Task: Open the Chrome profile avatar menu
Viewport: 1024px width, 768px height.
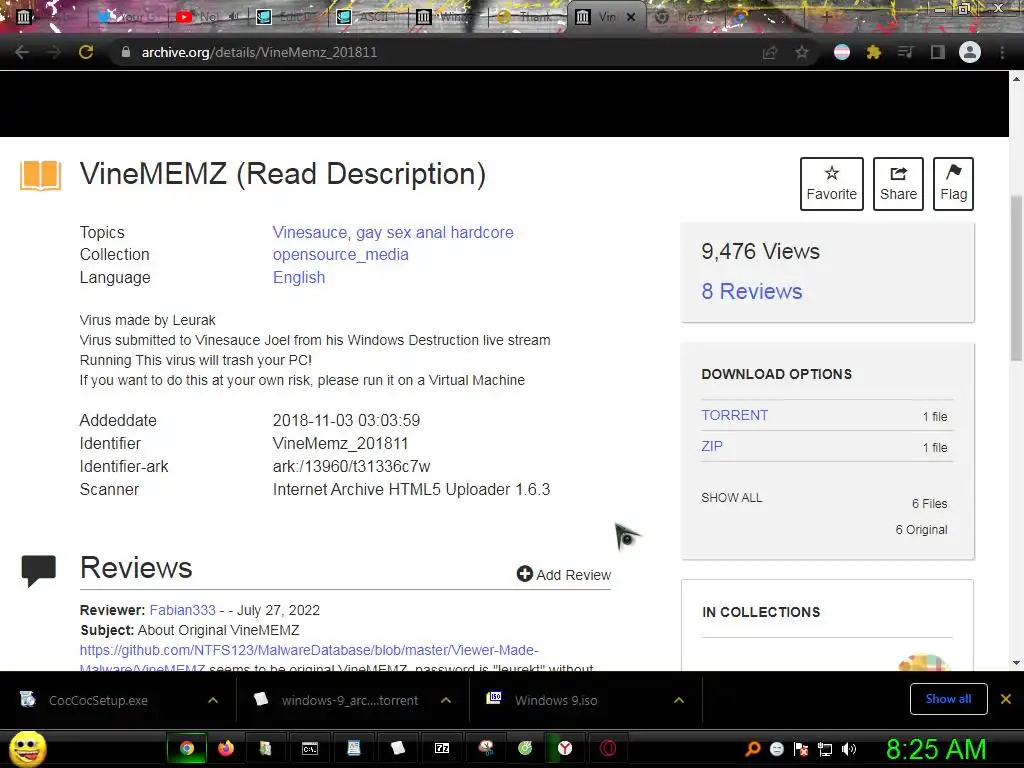Action: [x=970, y=52]
